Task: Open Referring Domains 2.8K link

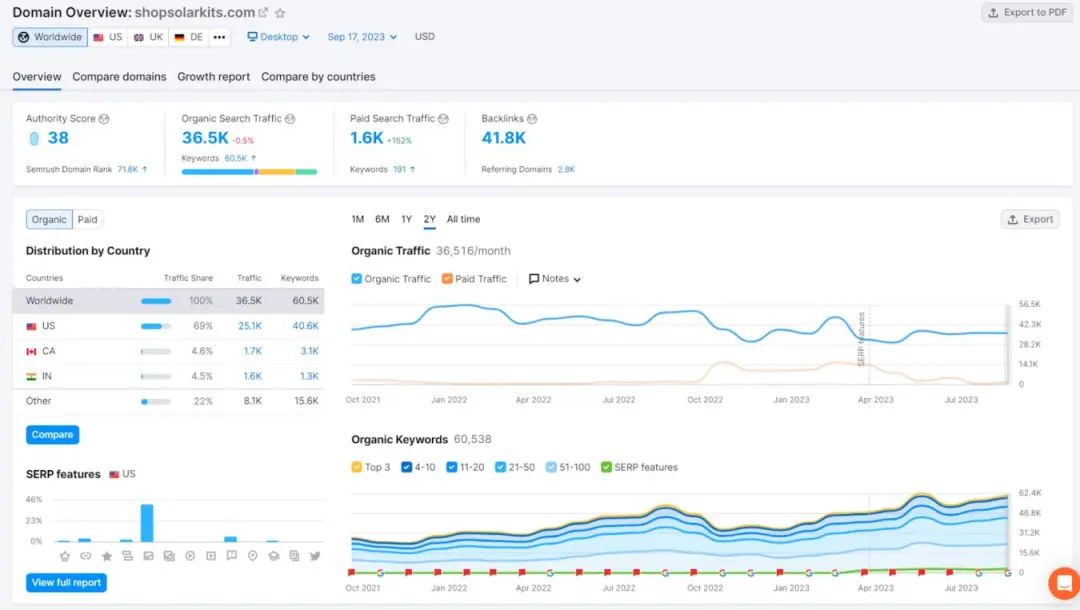Action: (x=566, y=169)
